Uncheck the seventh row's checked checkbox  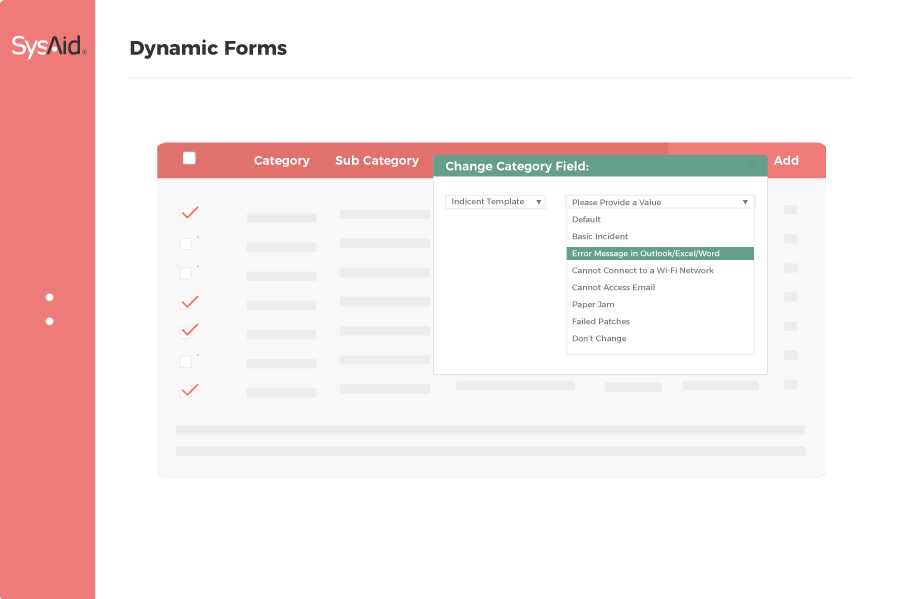(x=188, y=390)
